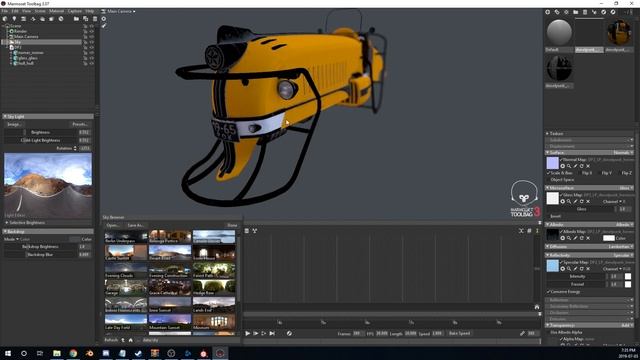This screenshot has height=360, width=640.
Task: Add turntable object icon in scene toolbar
Action: [x=33, y=19]
